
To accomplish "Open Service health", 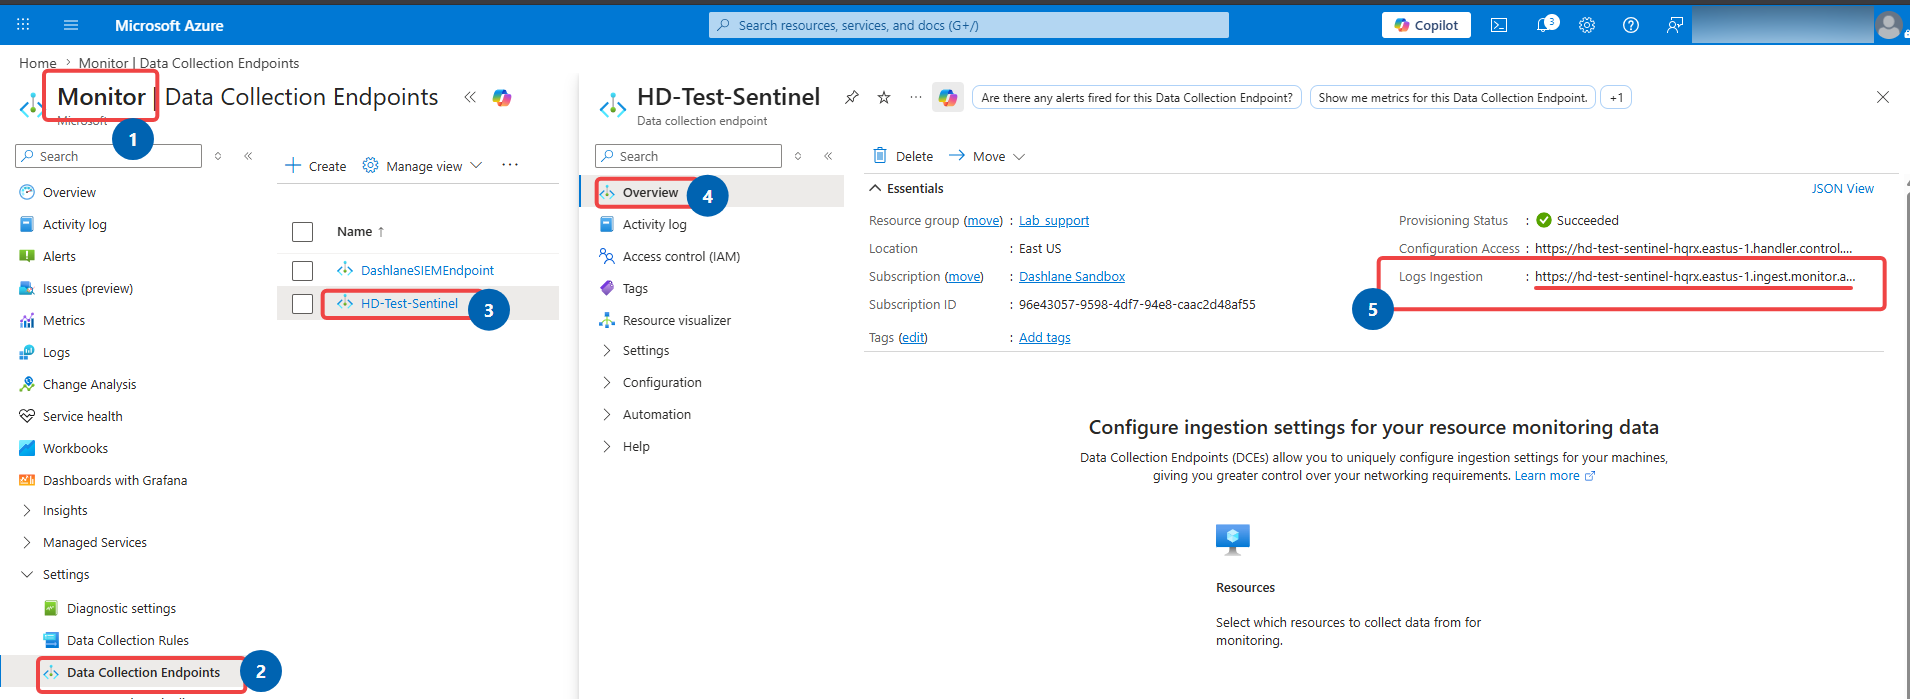I will click(x=82, y=416).
